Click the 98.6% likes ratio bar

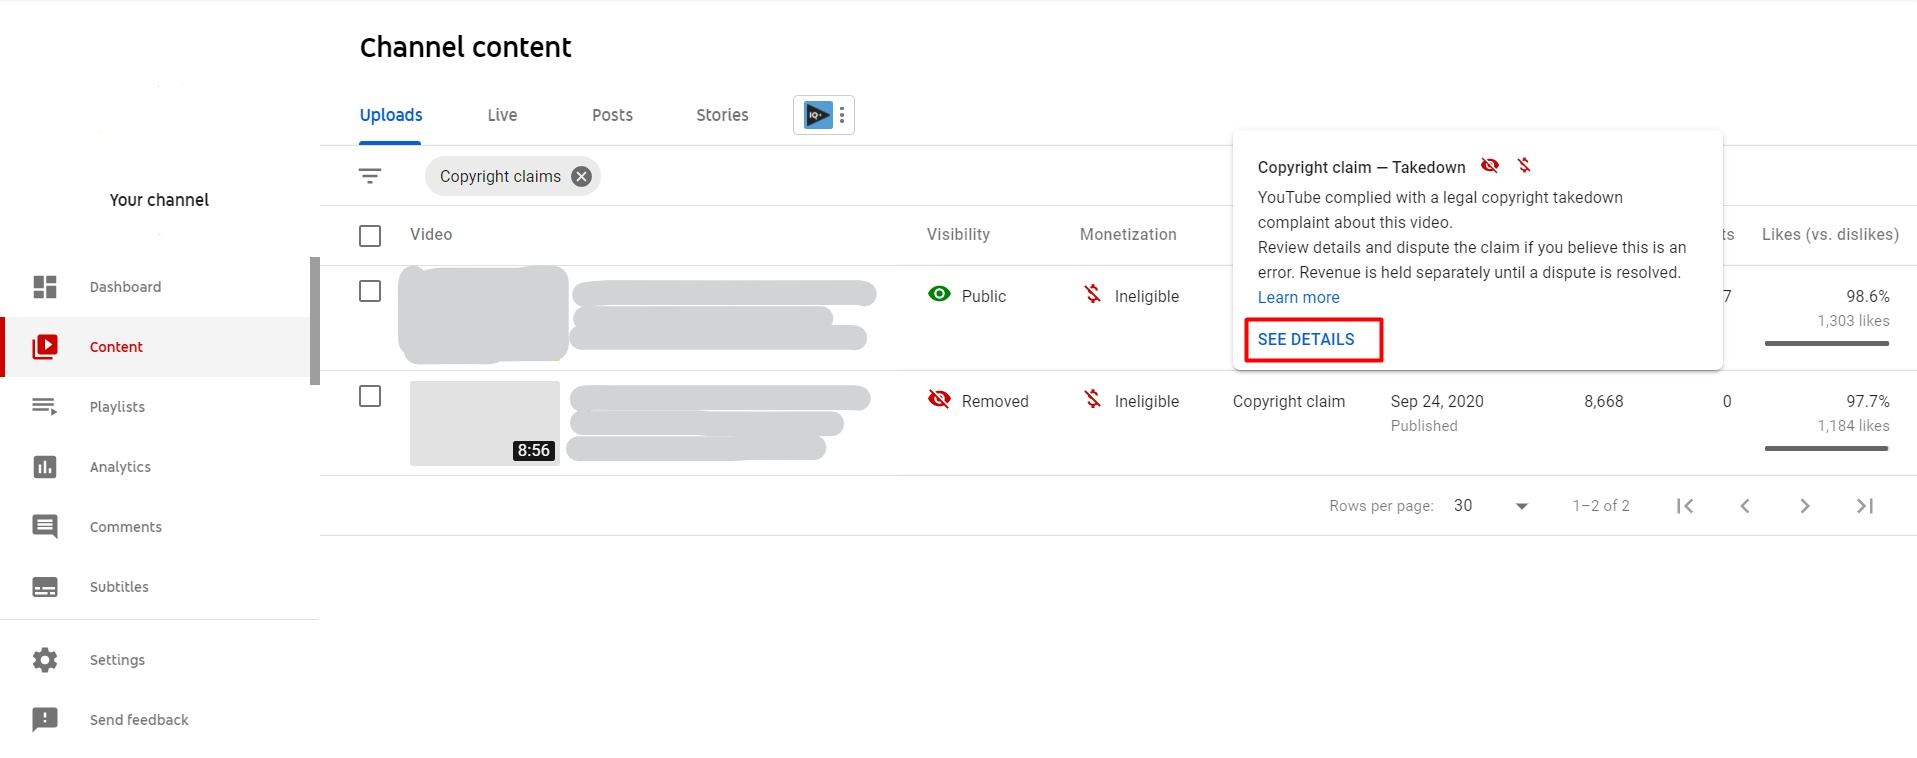coord(1826,343)
